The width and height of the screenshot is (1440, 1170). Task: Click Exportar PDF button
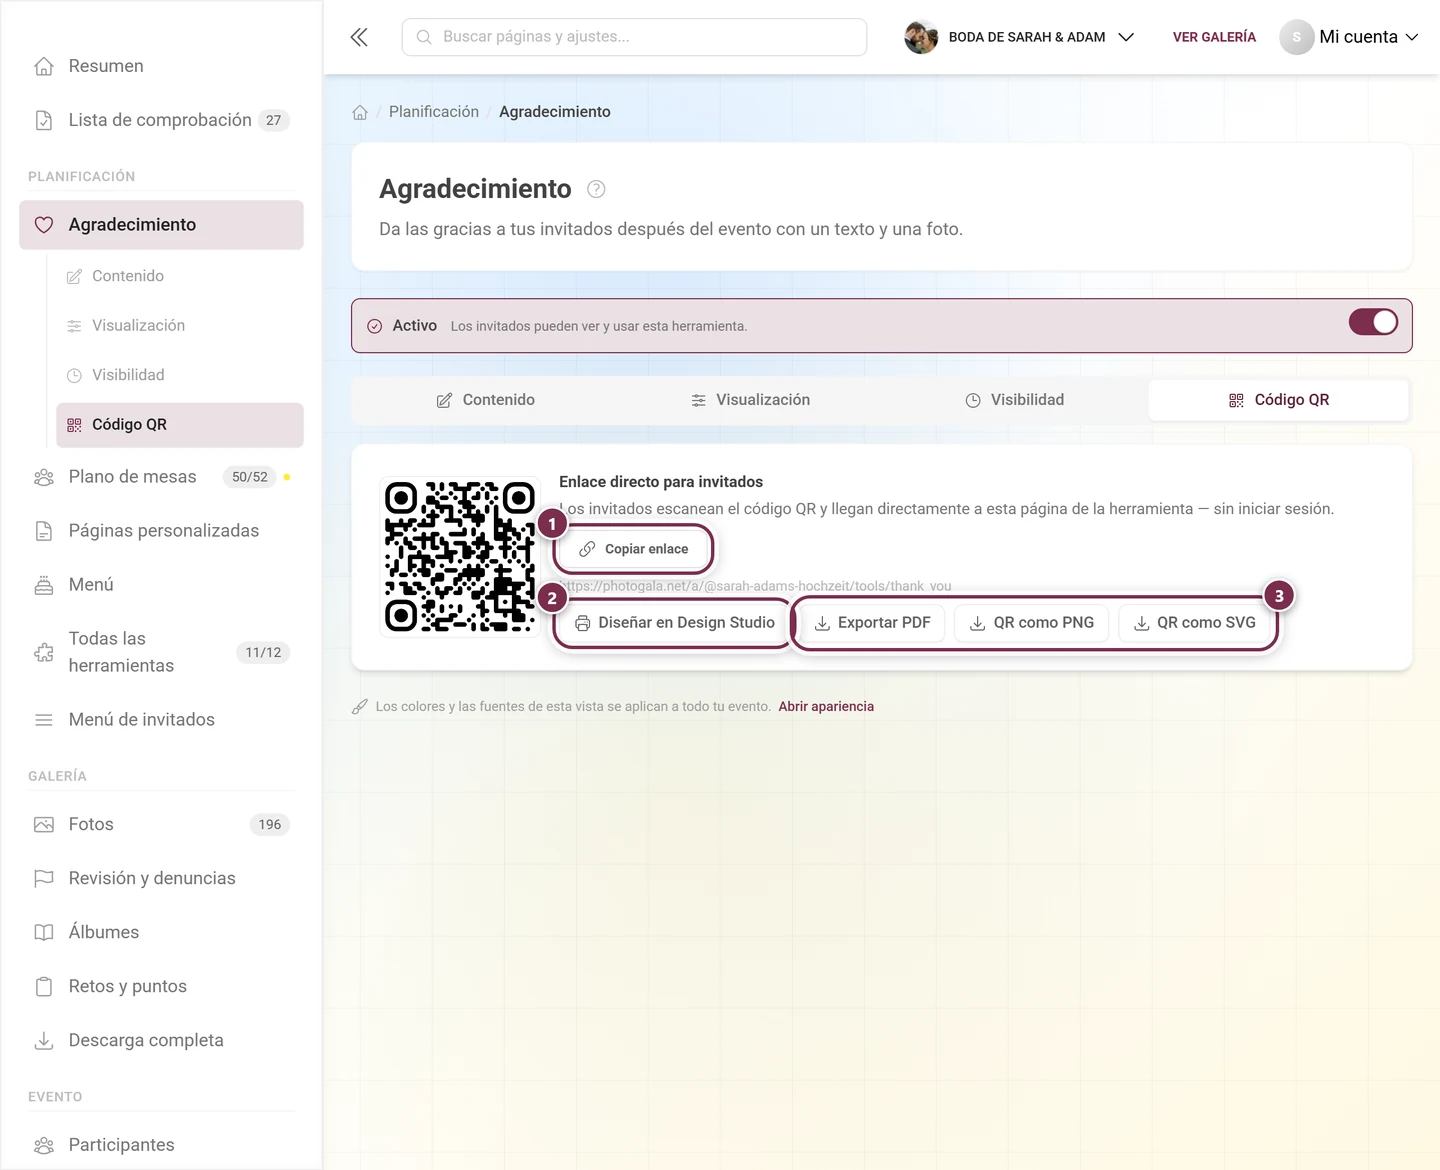click(x=872, y=623)
